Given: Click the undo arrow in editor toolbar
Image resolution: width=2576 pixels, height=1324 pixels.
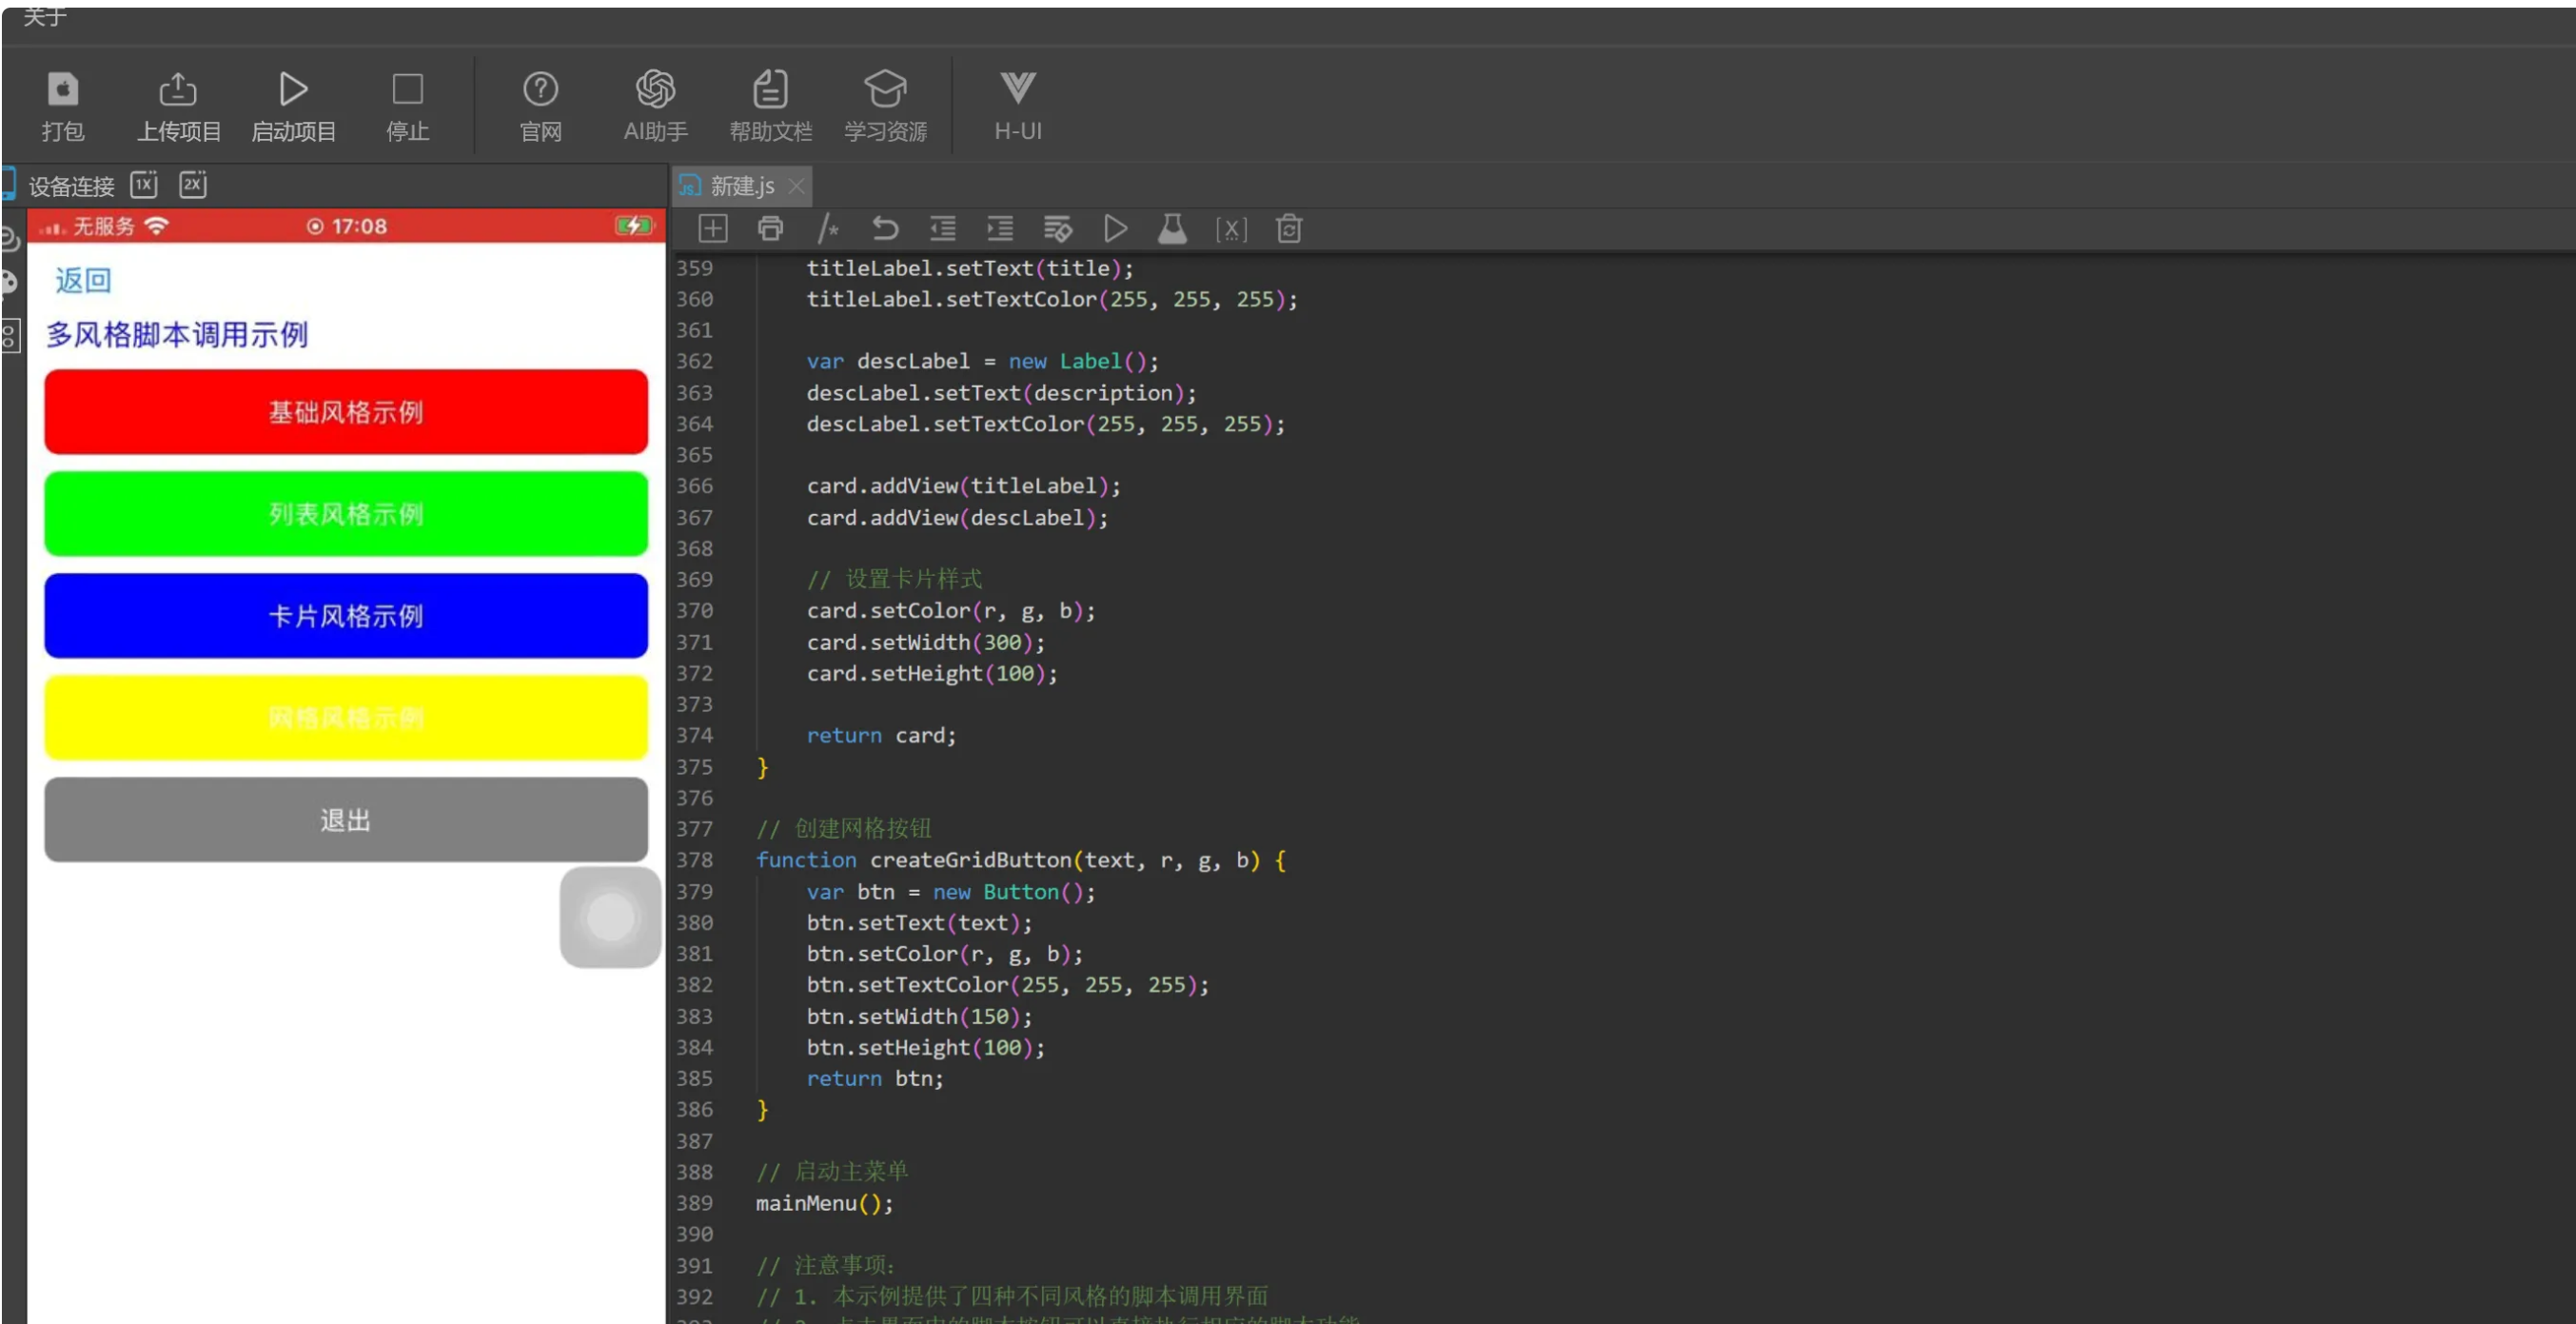Looking at the screenshot, I should click(x=885, y=229).
